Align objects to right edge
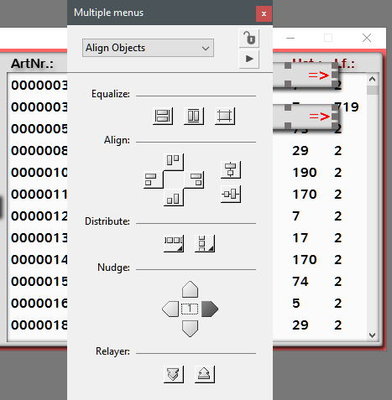This screenshot has height=400, width=392. coord(194,180)
